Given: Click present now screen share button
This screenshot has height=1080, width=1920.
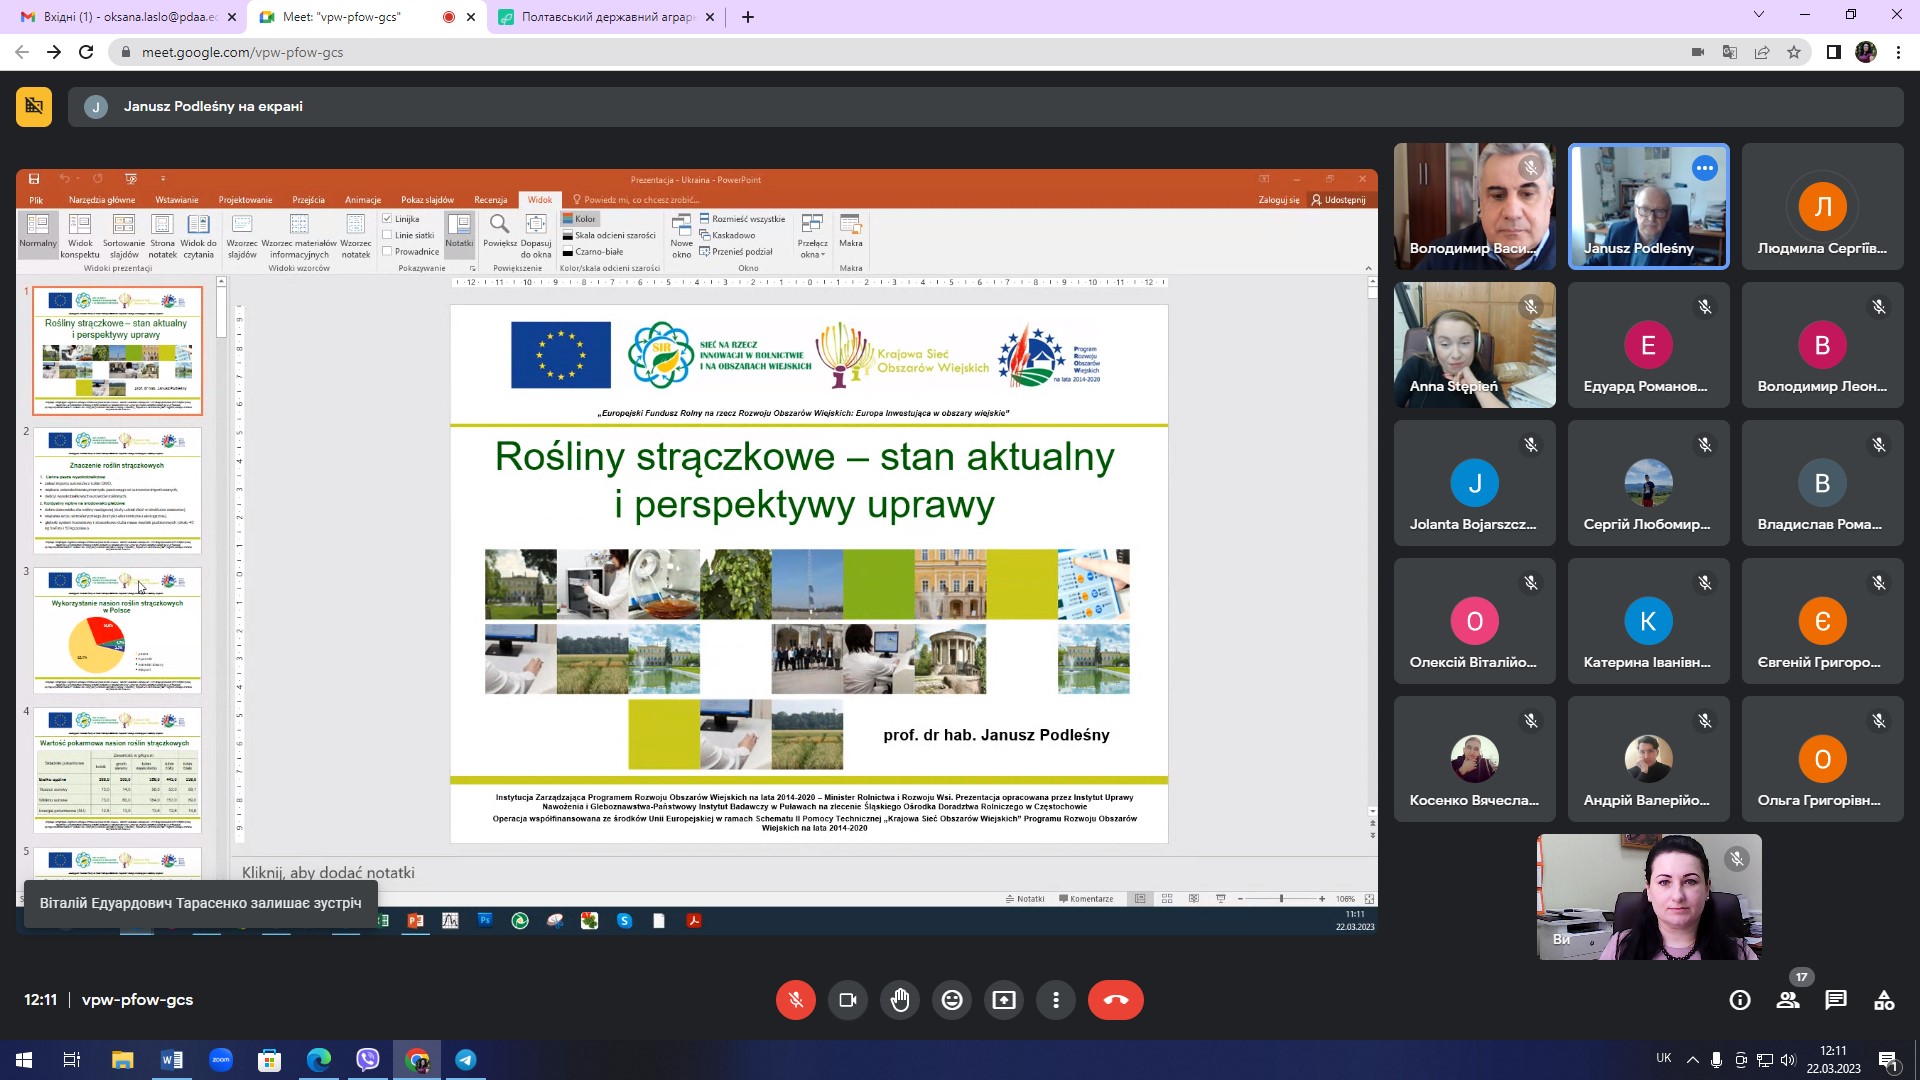Looking at the screenshot, I should pyautogui.click(x=1004, y=1000).
